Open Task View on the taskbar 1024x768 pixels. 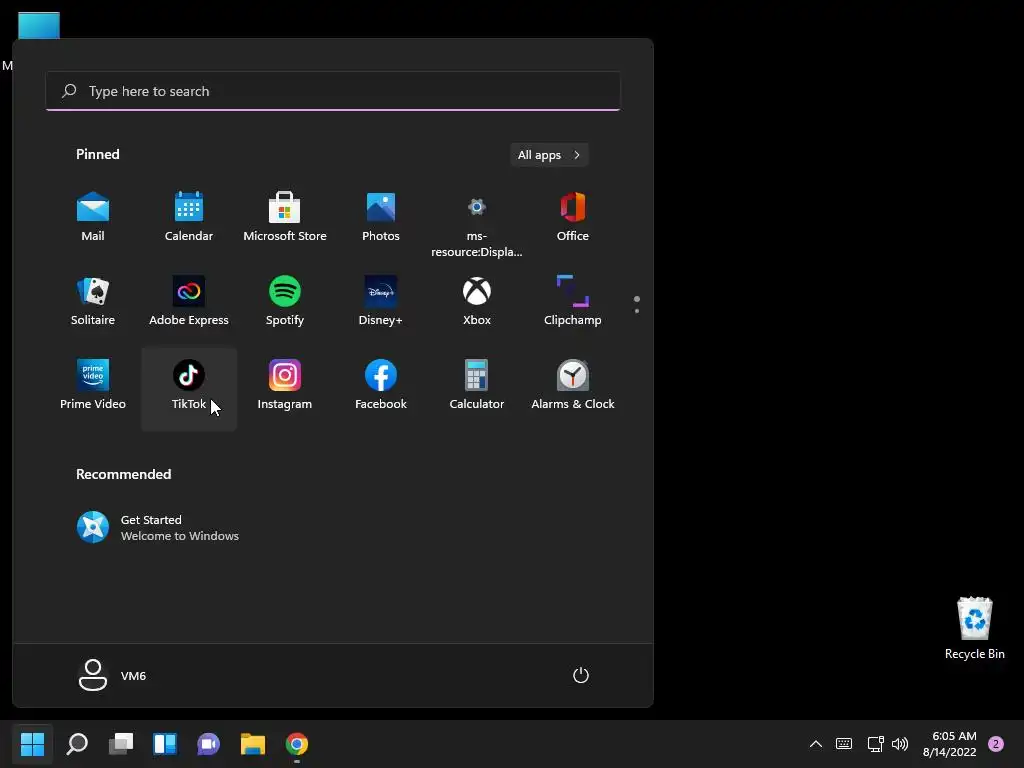point(121,744)
